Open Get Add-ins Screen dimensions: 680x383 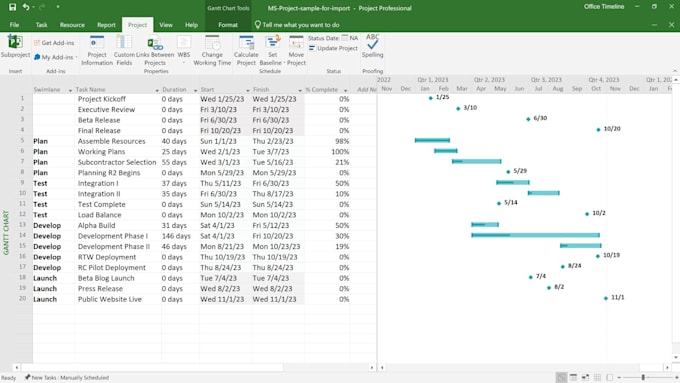[x=54, y=43]
